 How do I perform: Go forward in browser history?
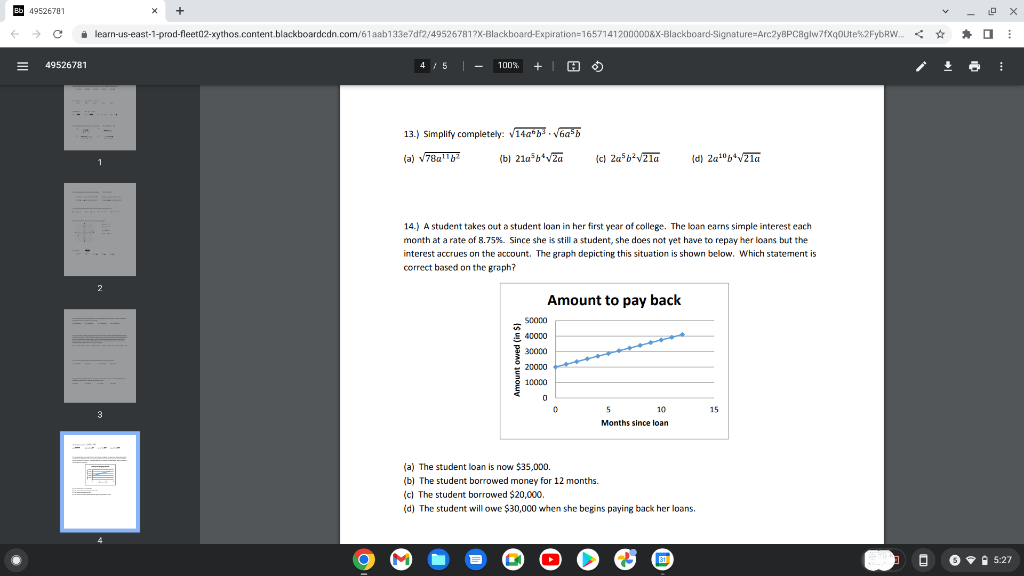(x=36, y=34)
